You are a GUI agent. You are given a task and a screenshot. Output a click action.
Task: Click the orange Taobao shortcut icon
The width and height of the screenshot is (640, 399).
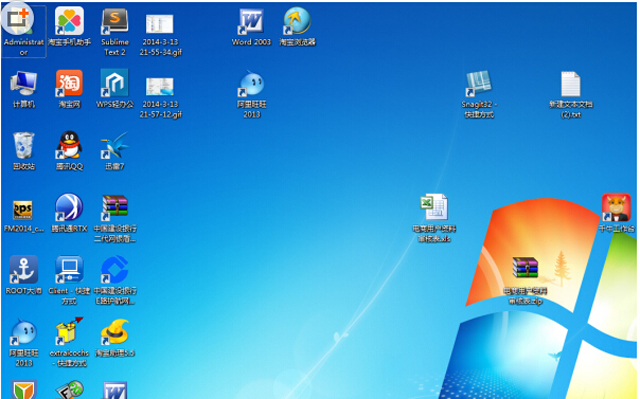pos(69,83)
